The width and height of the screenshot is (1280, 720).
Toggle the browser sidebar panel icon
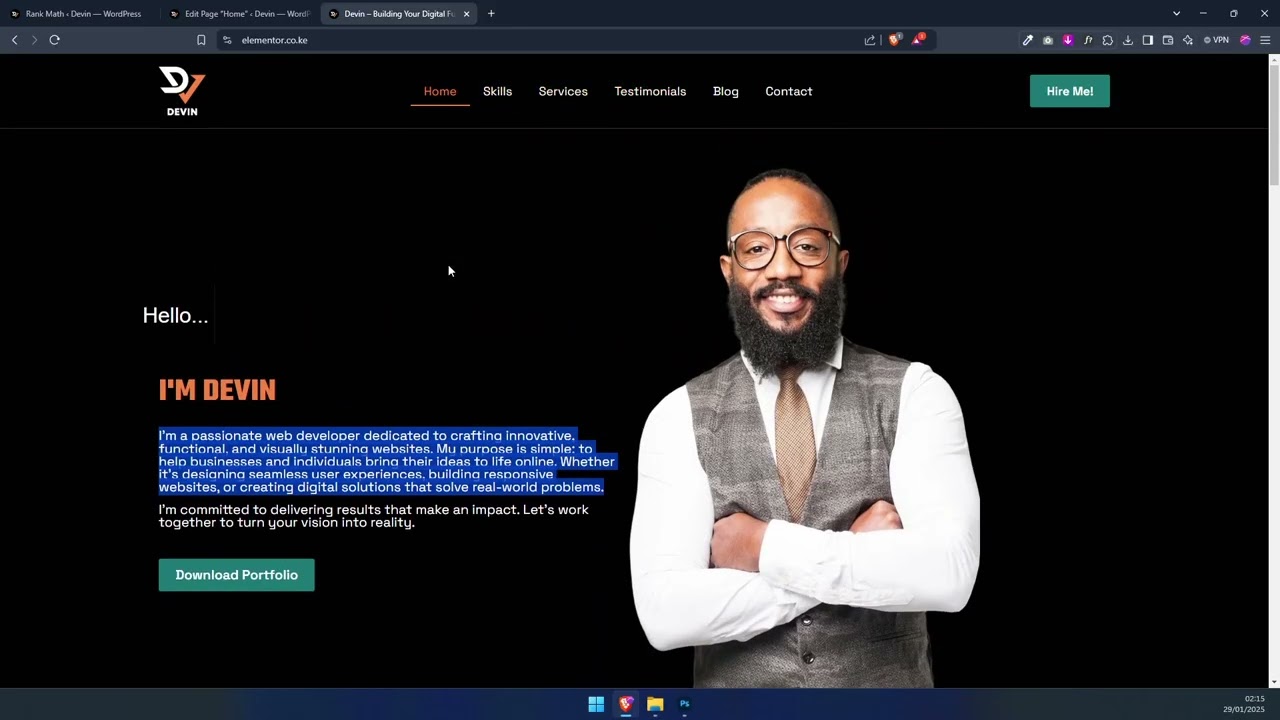[x=1147, y=40]
